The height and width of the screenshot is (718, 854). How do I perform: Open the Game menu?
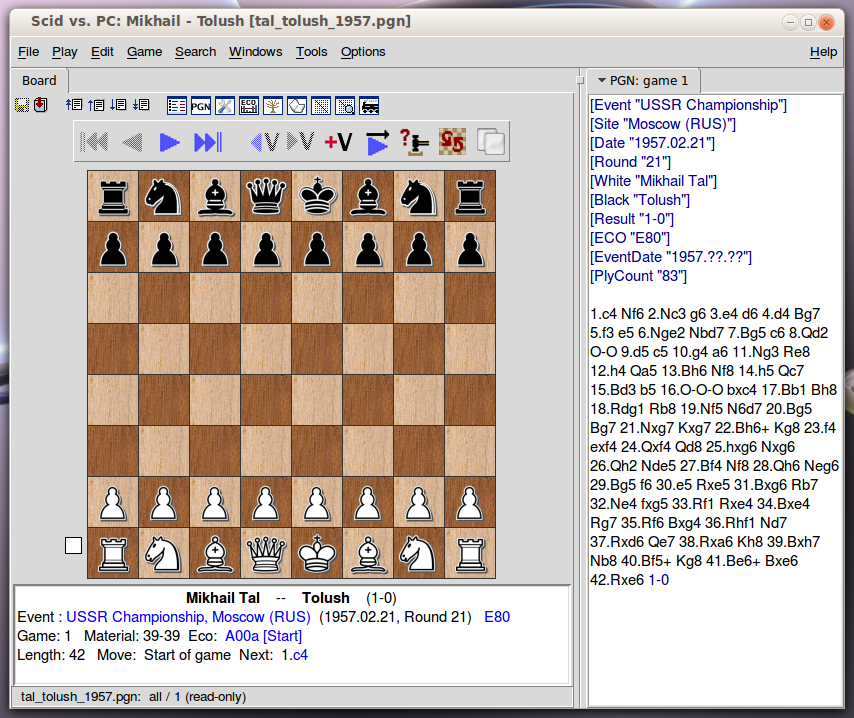pyautogui.click(x=144, y=52)
